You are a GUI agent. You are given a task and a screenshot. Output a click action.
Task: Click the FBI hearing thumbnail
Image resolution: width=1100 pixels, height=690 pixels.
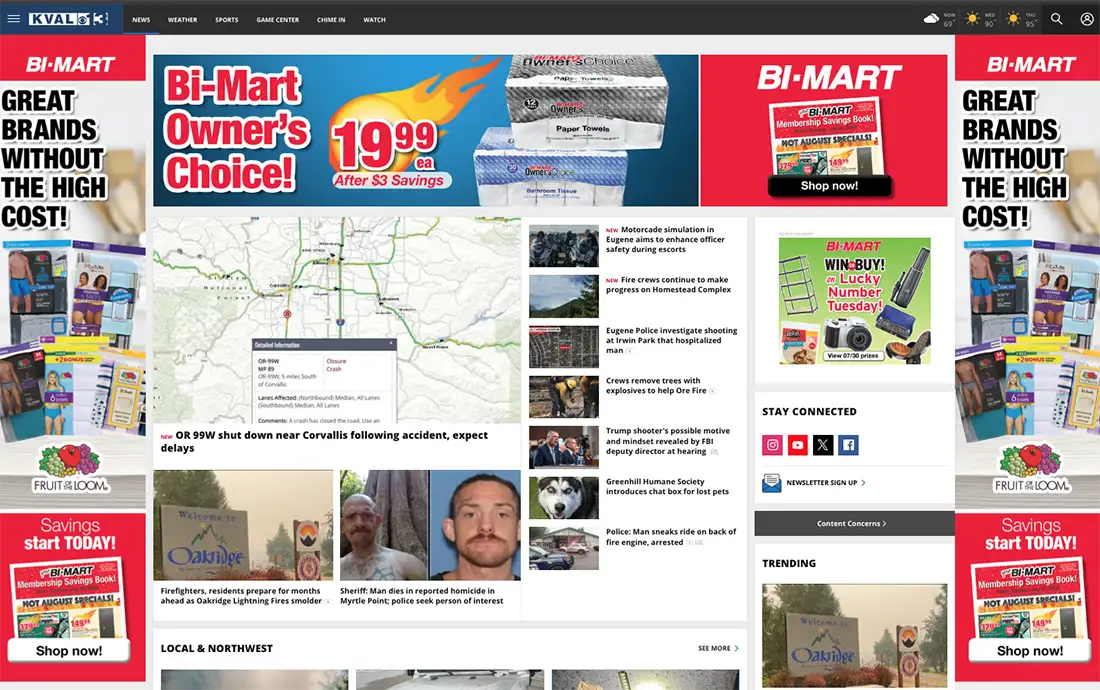[564, 447]
